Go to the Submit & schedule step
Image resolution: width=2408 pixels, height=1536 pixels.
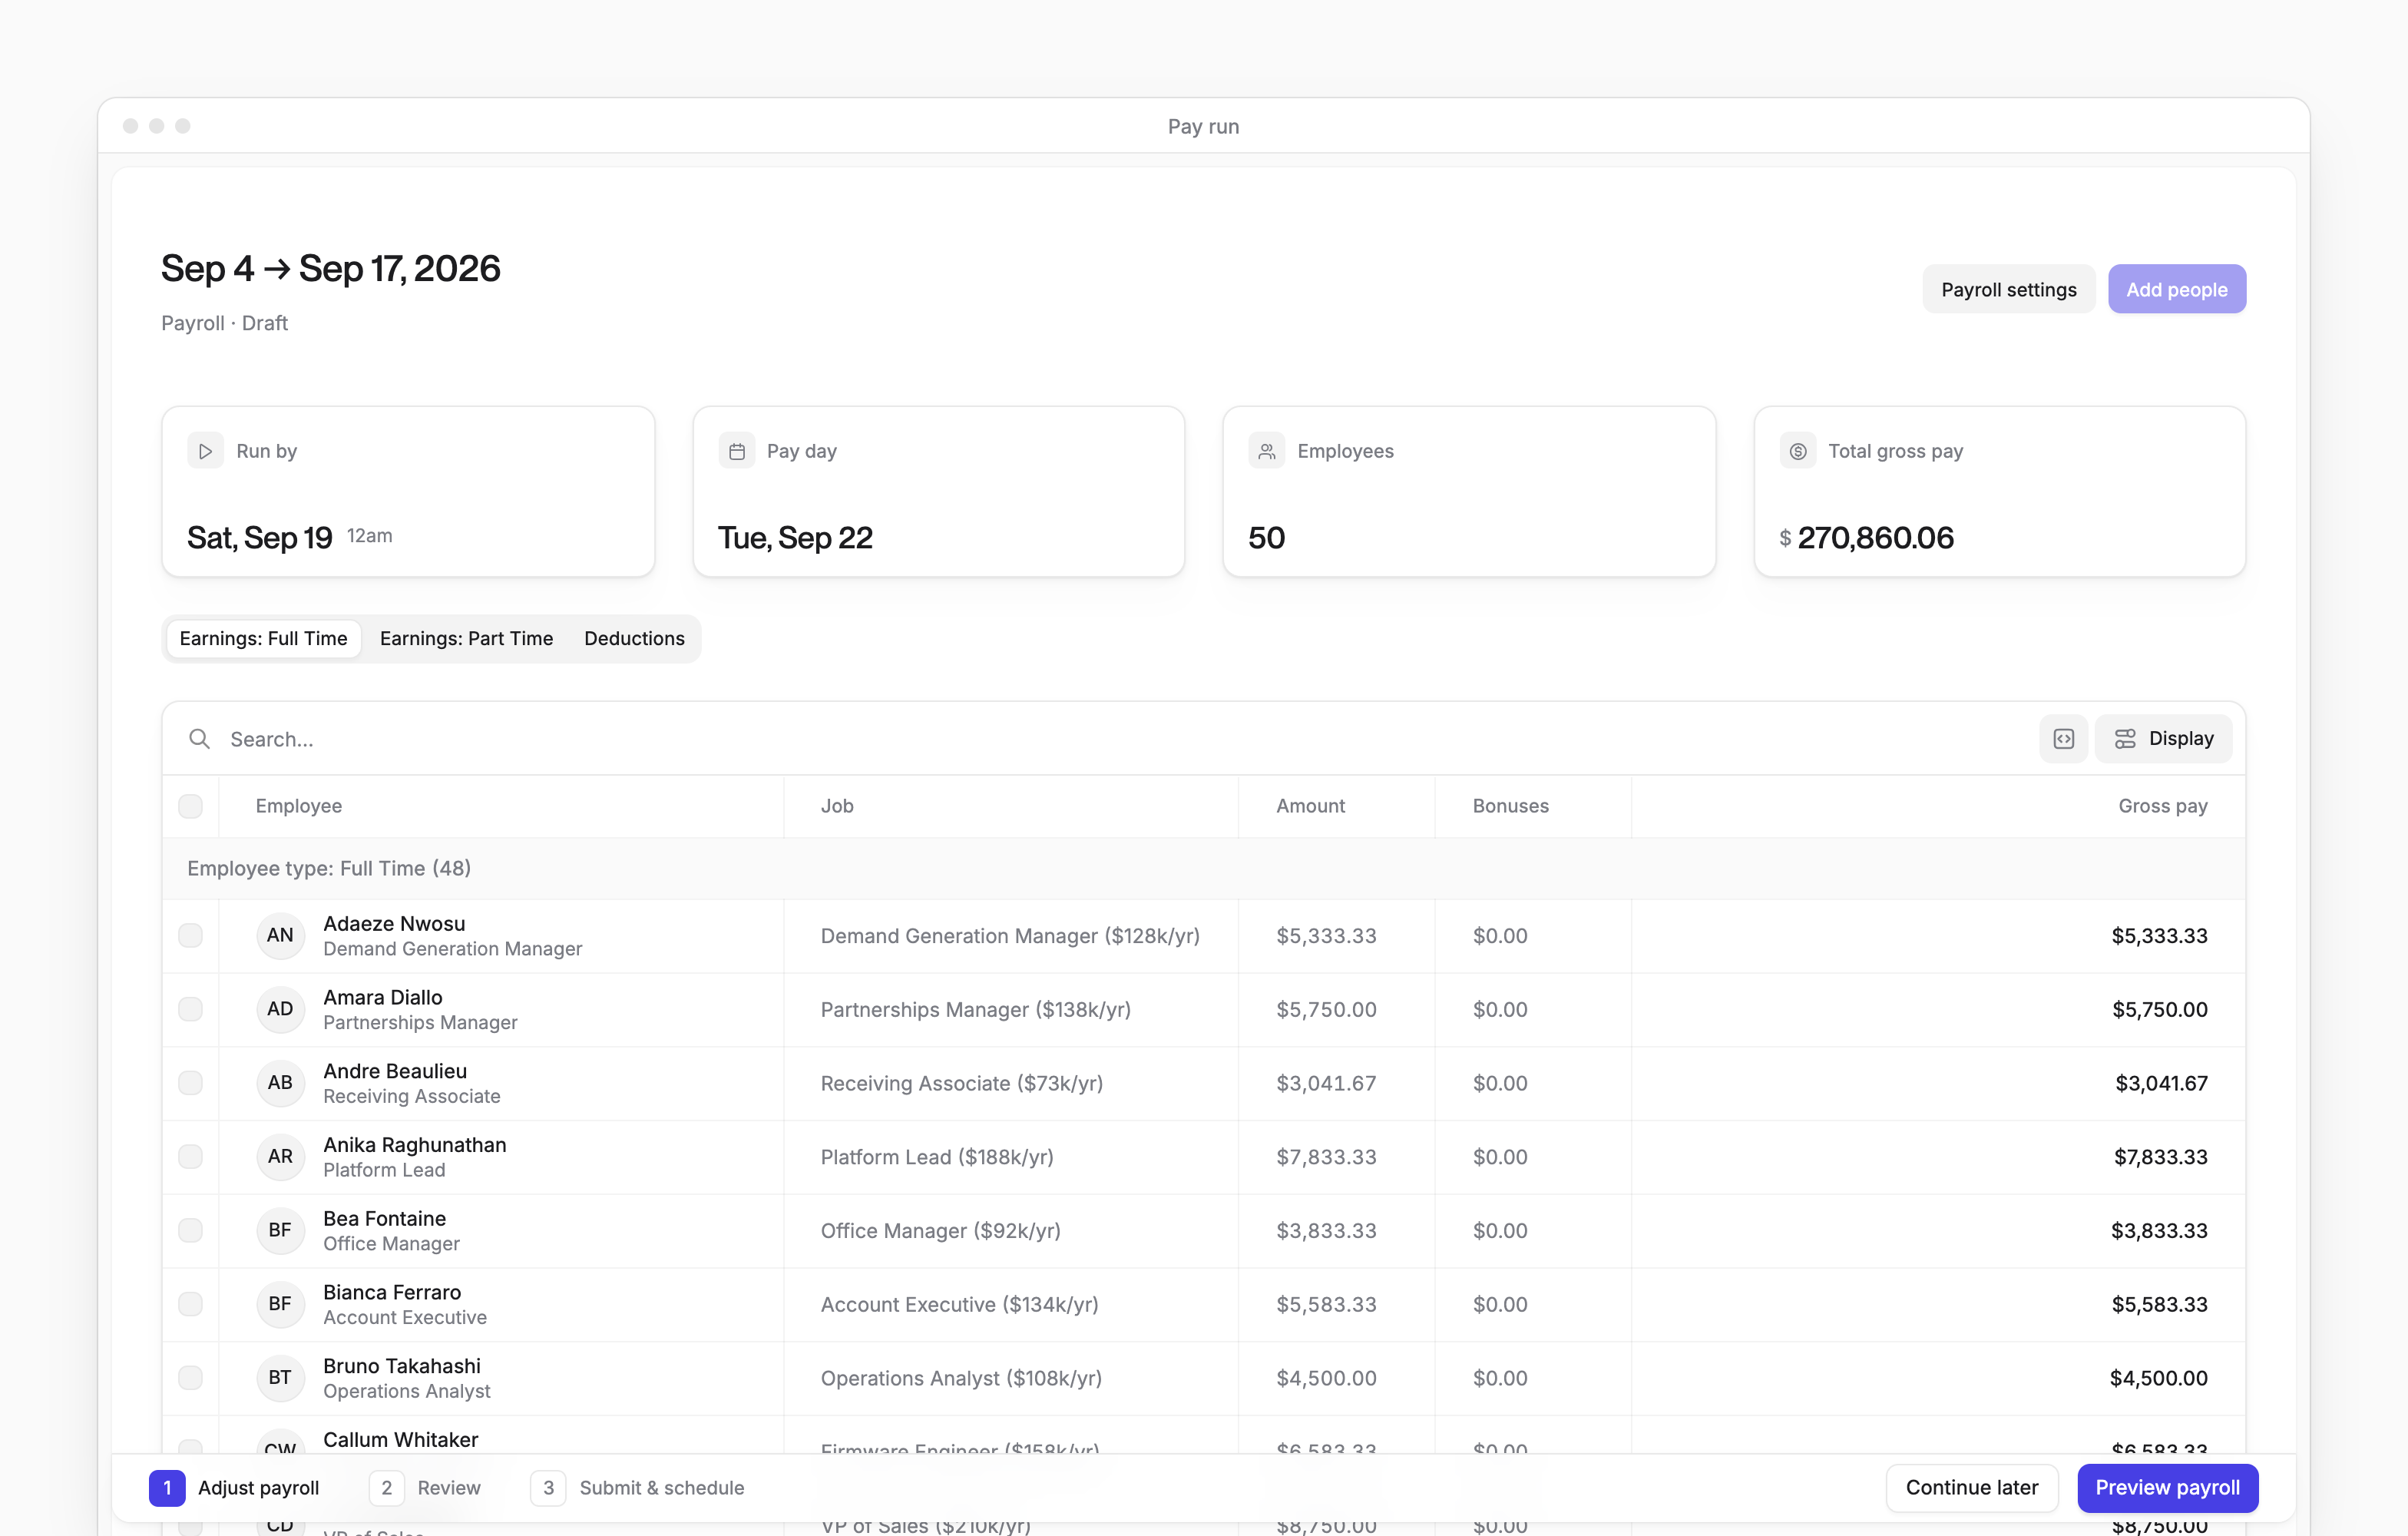tap(637, 1488)
